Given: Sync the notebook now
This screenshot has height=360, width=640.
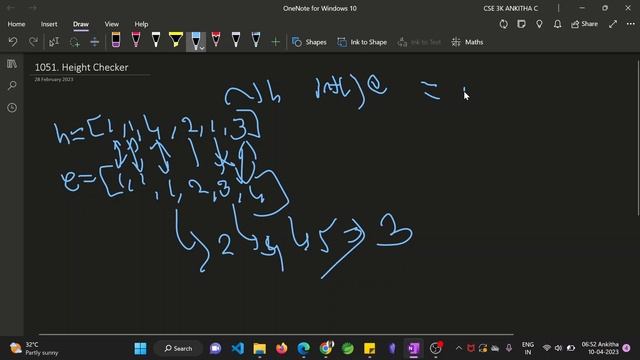Looking at the screenshot, I should click(504, 24).
